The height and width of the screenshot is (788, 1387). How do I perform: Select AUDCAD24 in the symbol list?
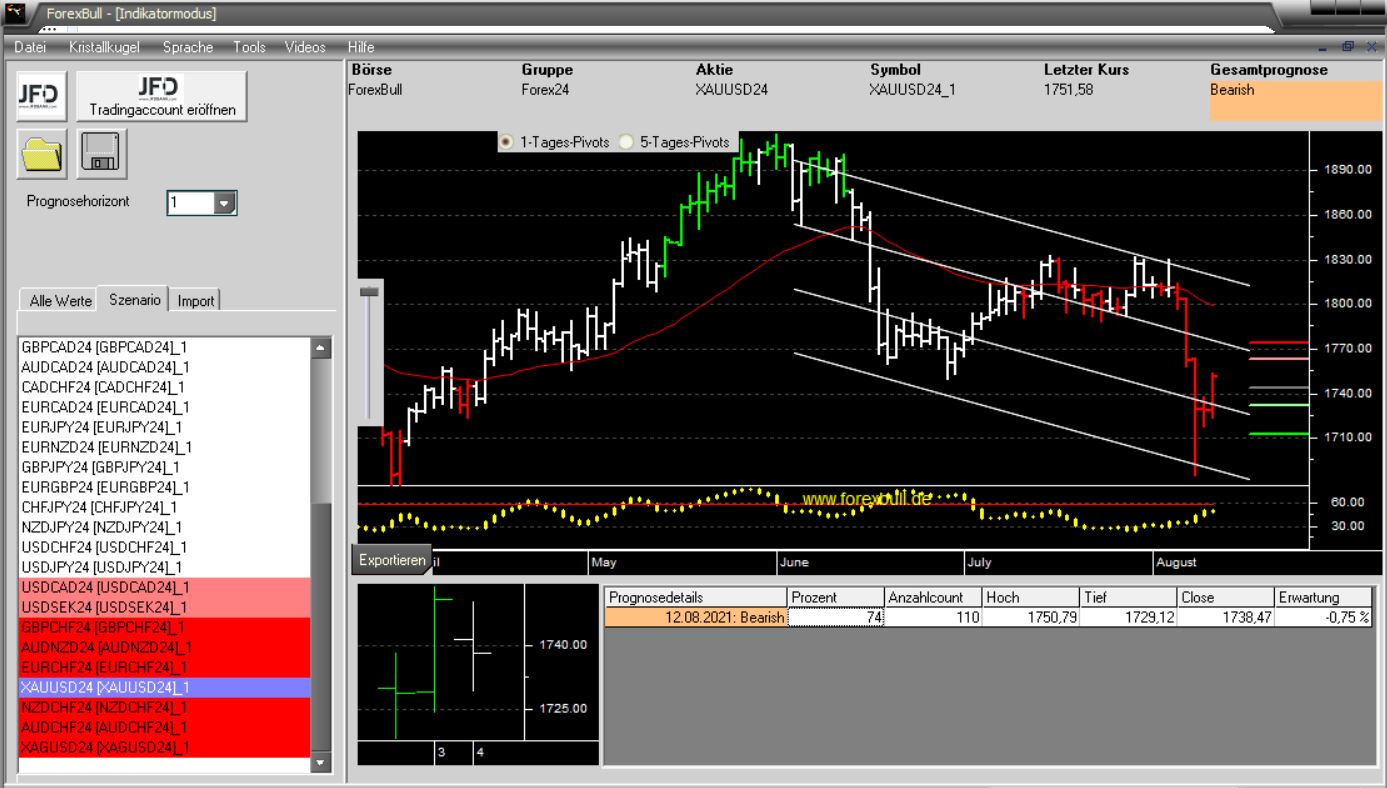click(165, 367)
